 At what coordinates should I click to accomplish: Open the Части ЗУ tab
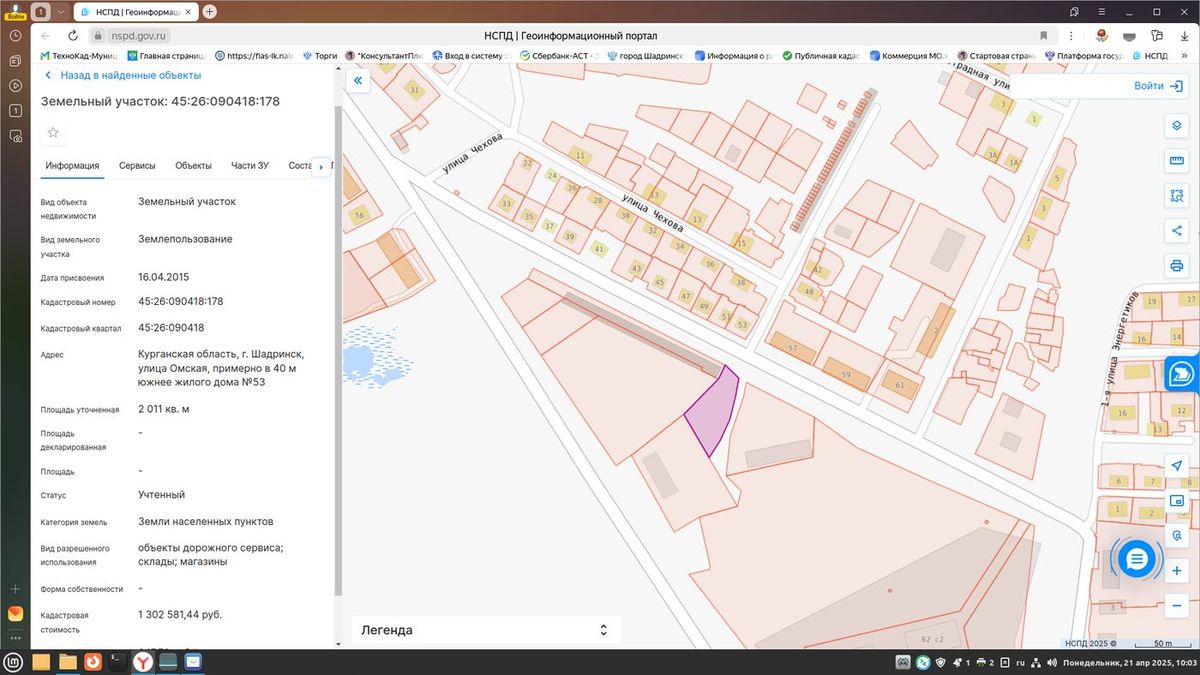click(250, 166)
